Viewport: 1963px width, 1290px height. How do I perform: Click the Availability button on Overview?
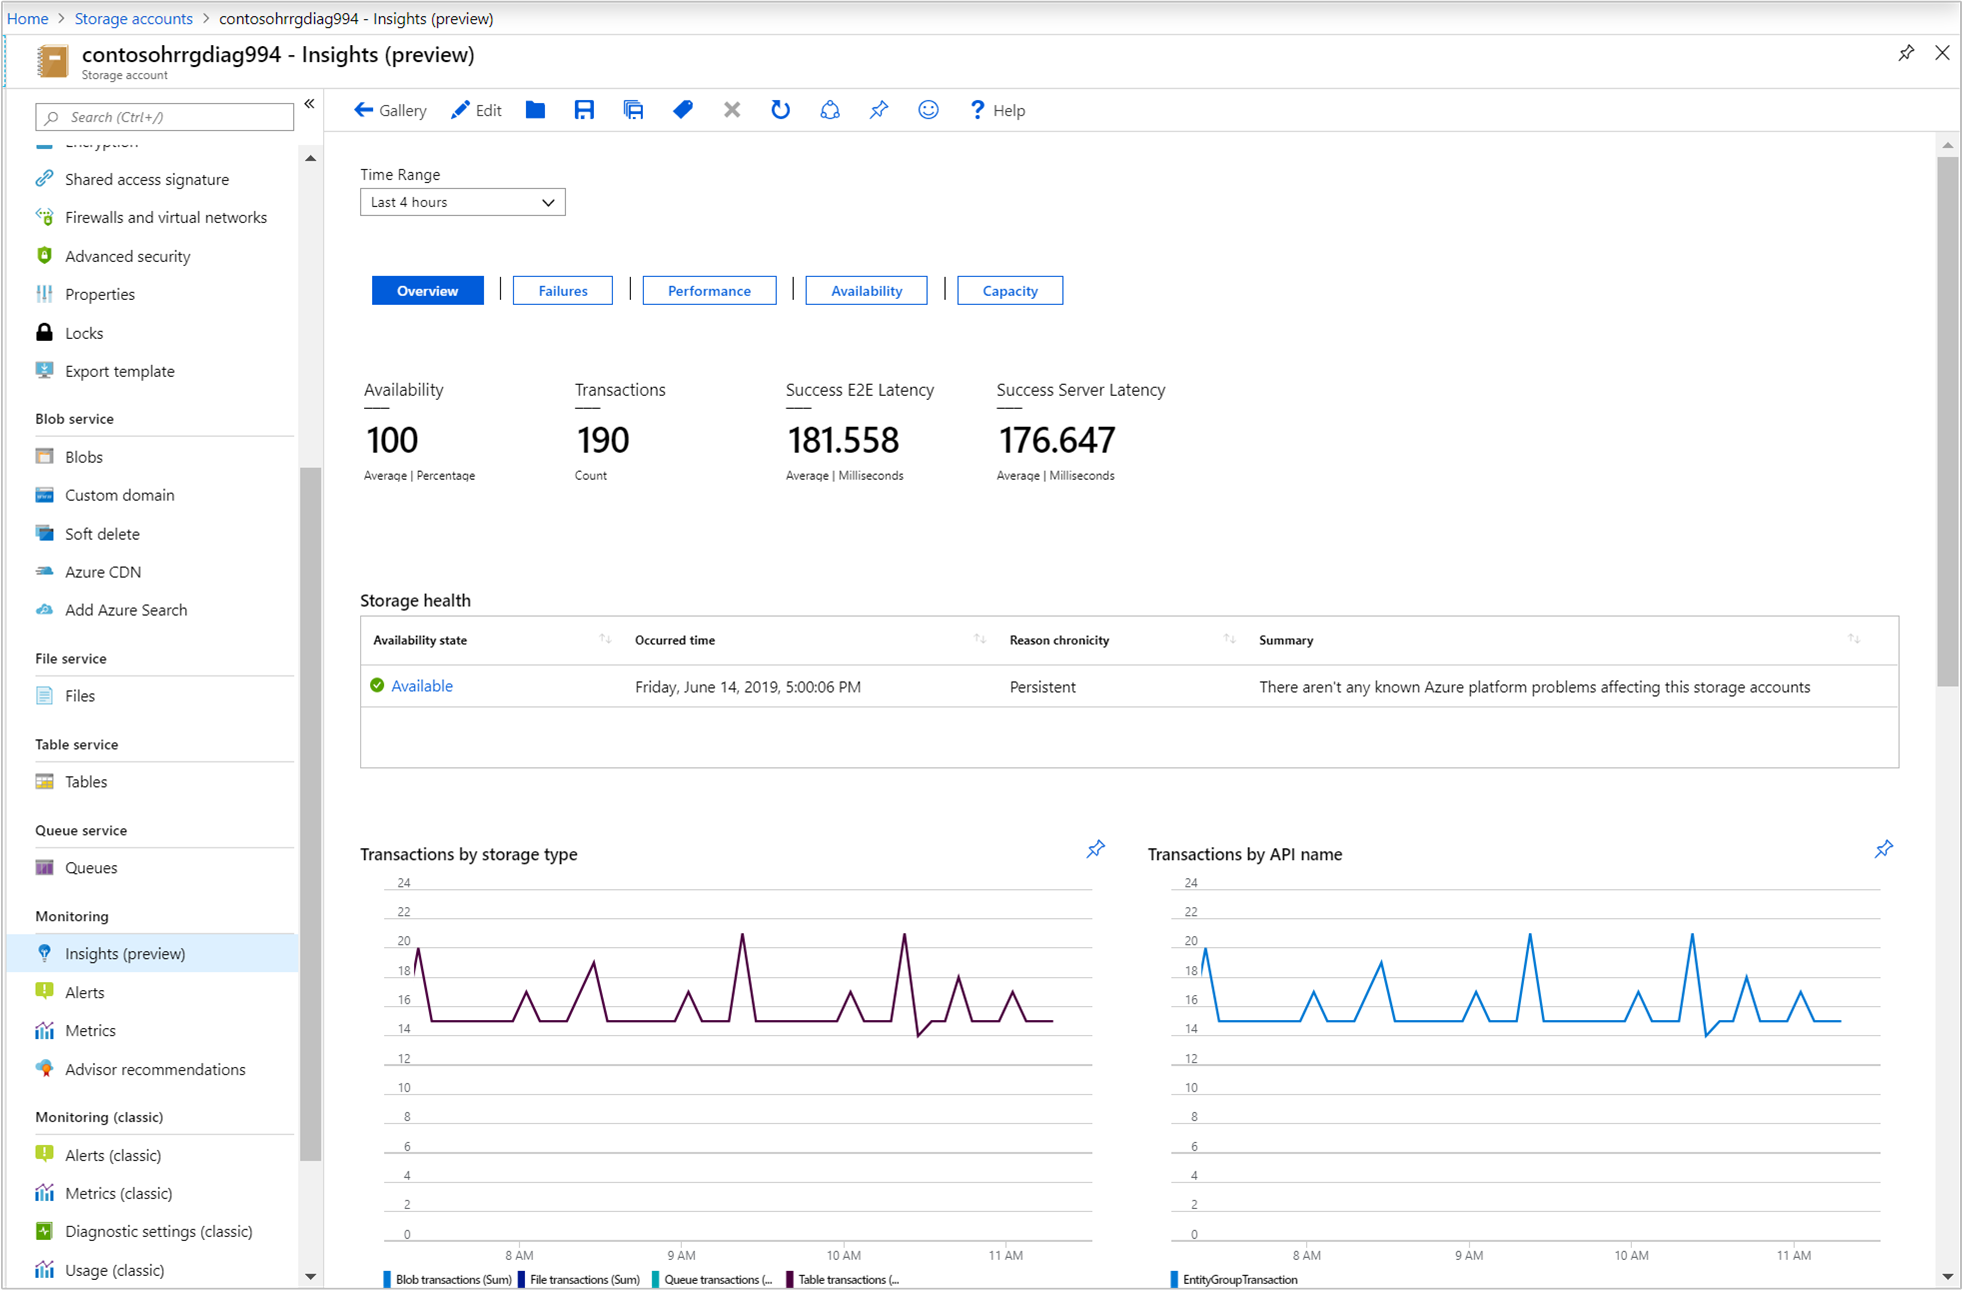coord(865,289)
